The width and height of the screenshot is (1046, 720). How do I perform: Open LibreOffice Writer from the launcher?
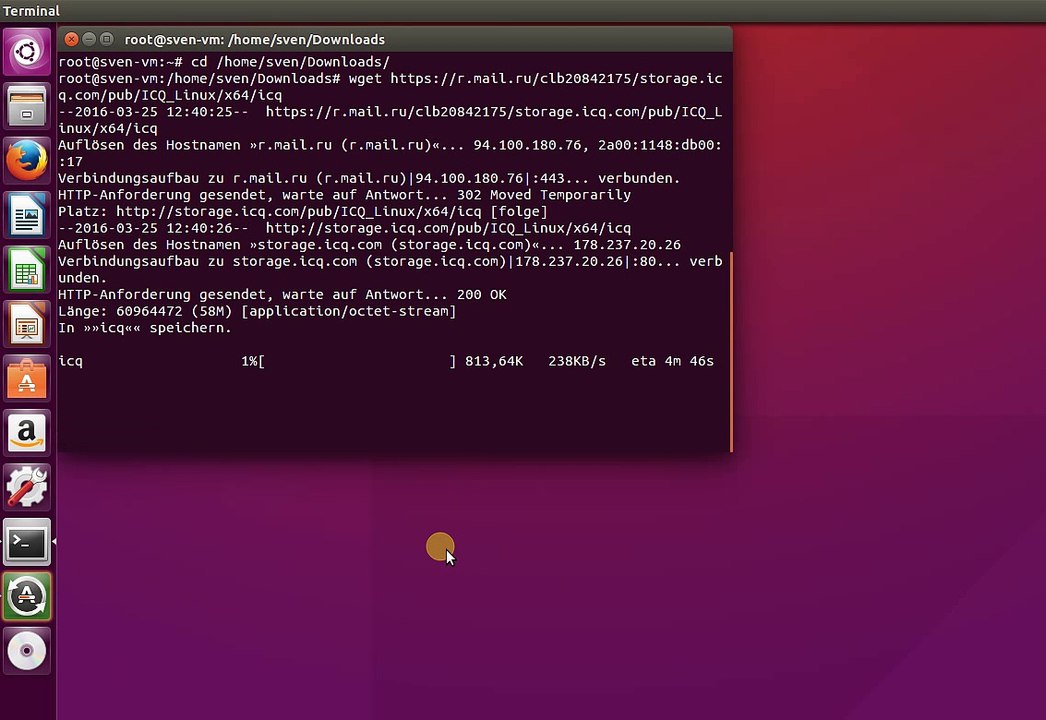click(27, 216)
